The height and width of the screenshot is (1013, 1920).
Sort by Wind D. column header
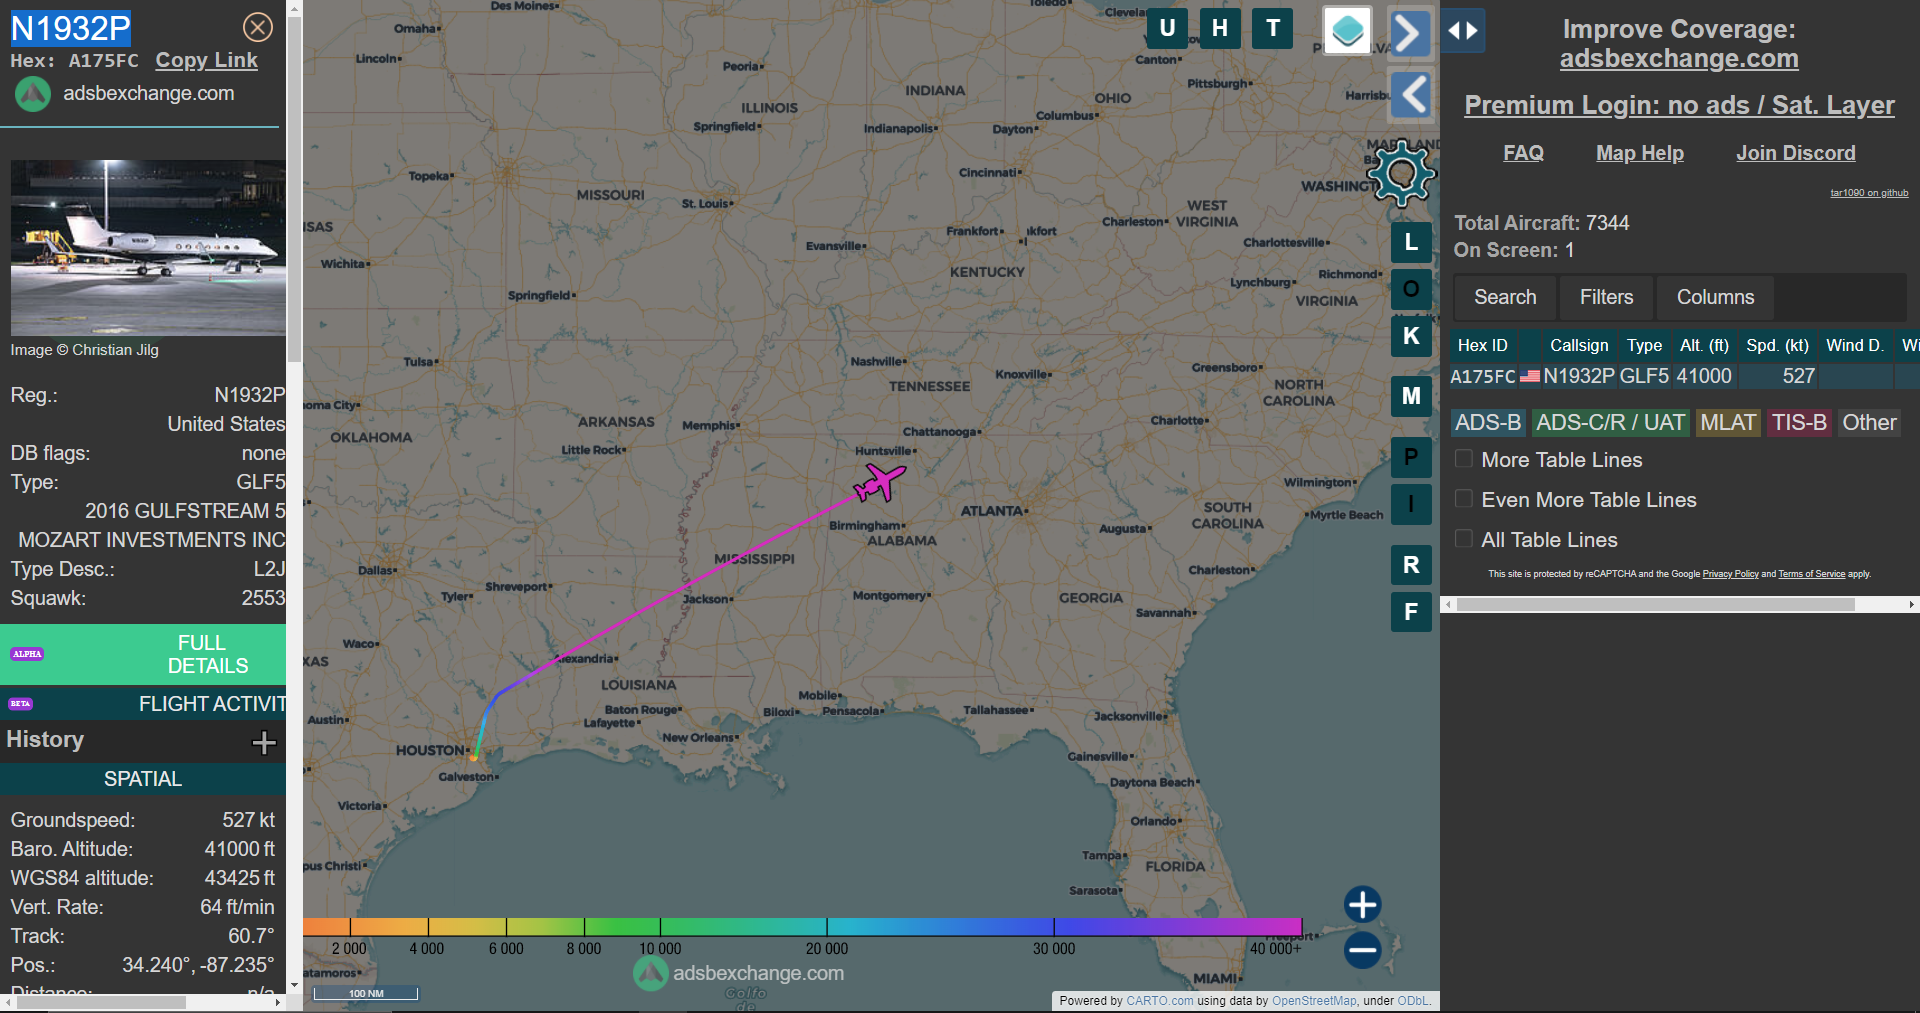click(x=1855, y=345)
